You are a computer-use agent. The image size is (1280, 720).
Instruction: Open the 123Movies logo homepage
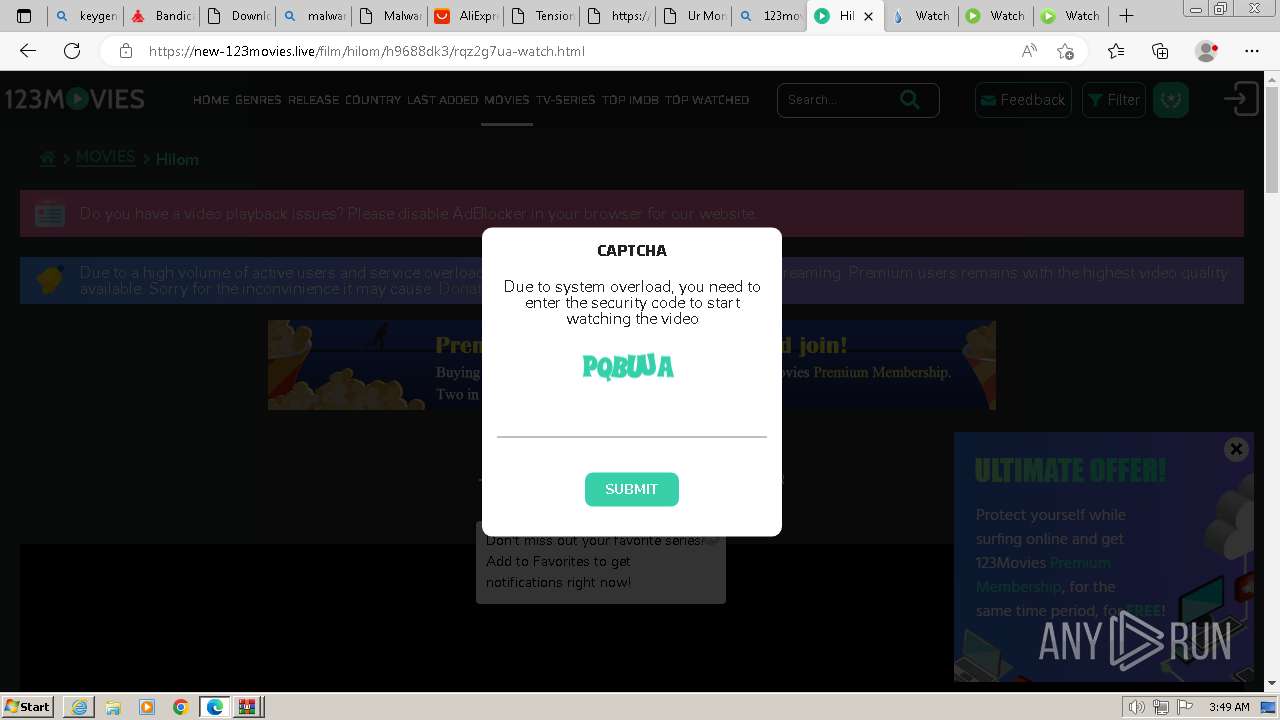pos(75,99)
